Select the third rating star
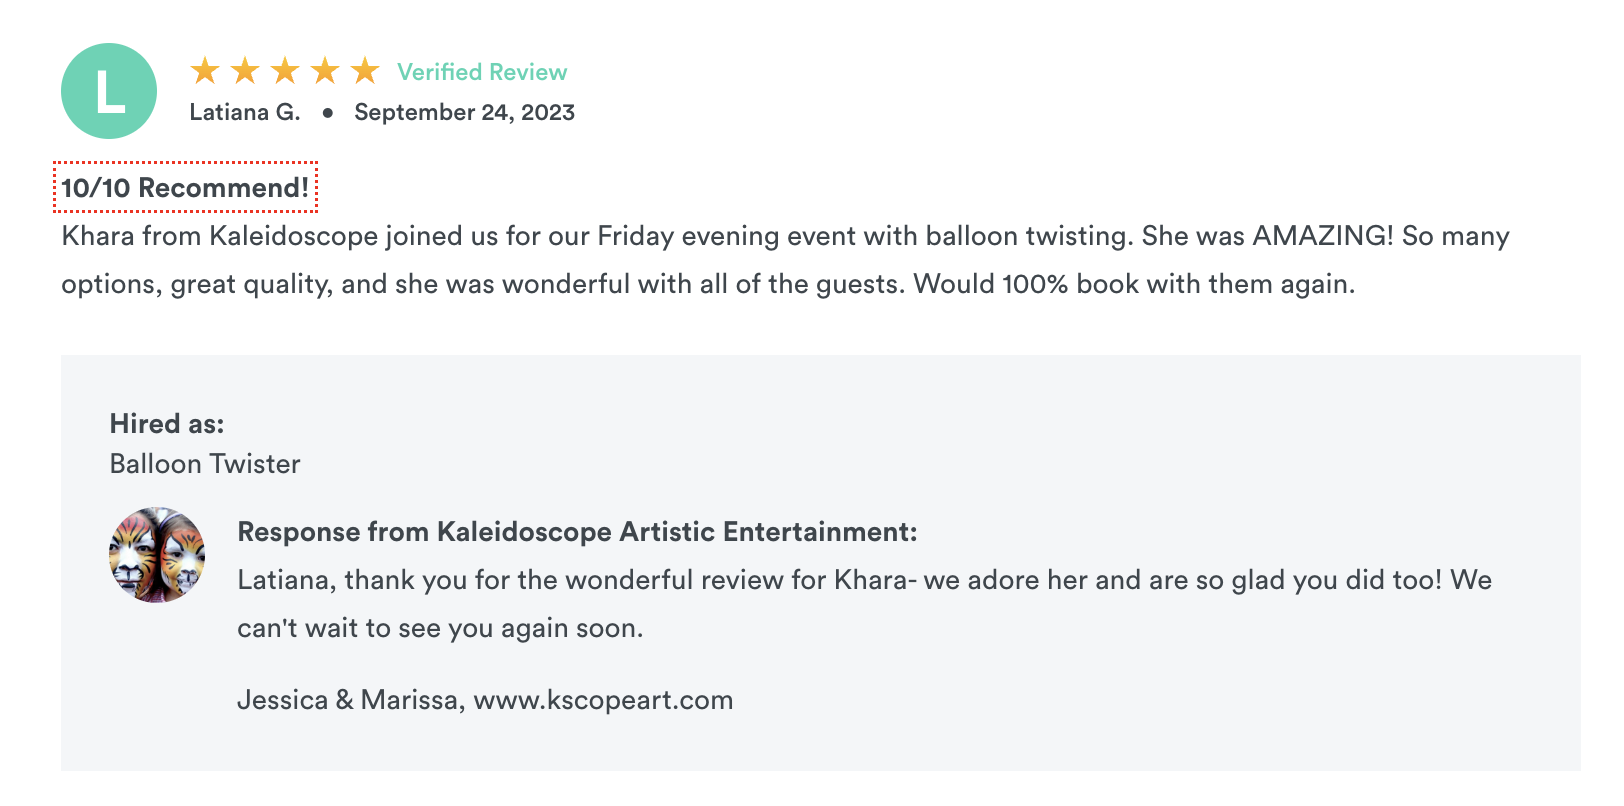The height and width of the screenshot is (806, 1624). 285,71
